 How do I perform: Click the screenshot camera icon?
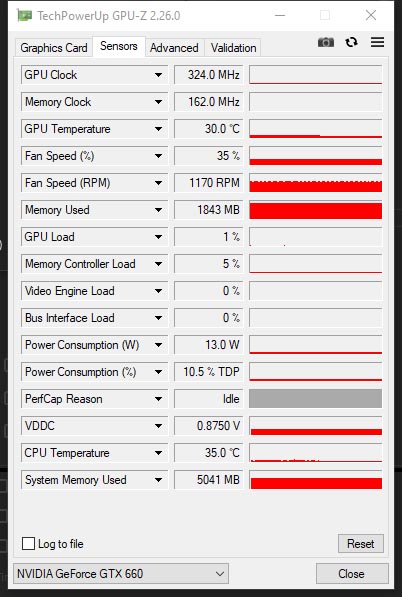point(326,42)
